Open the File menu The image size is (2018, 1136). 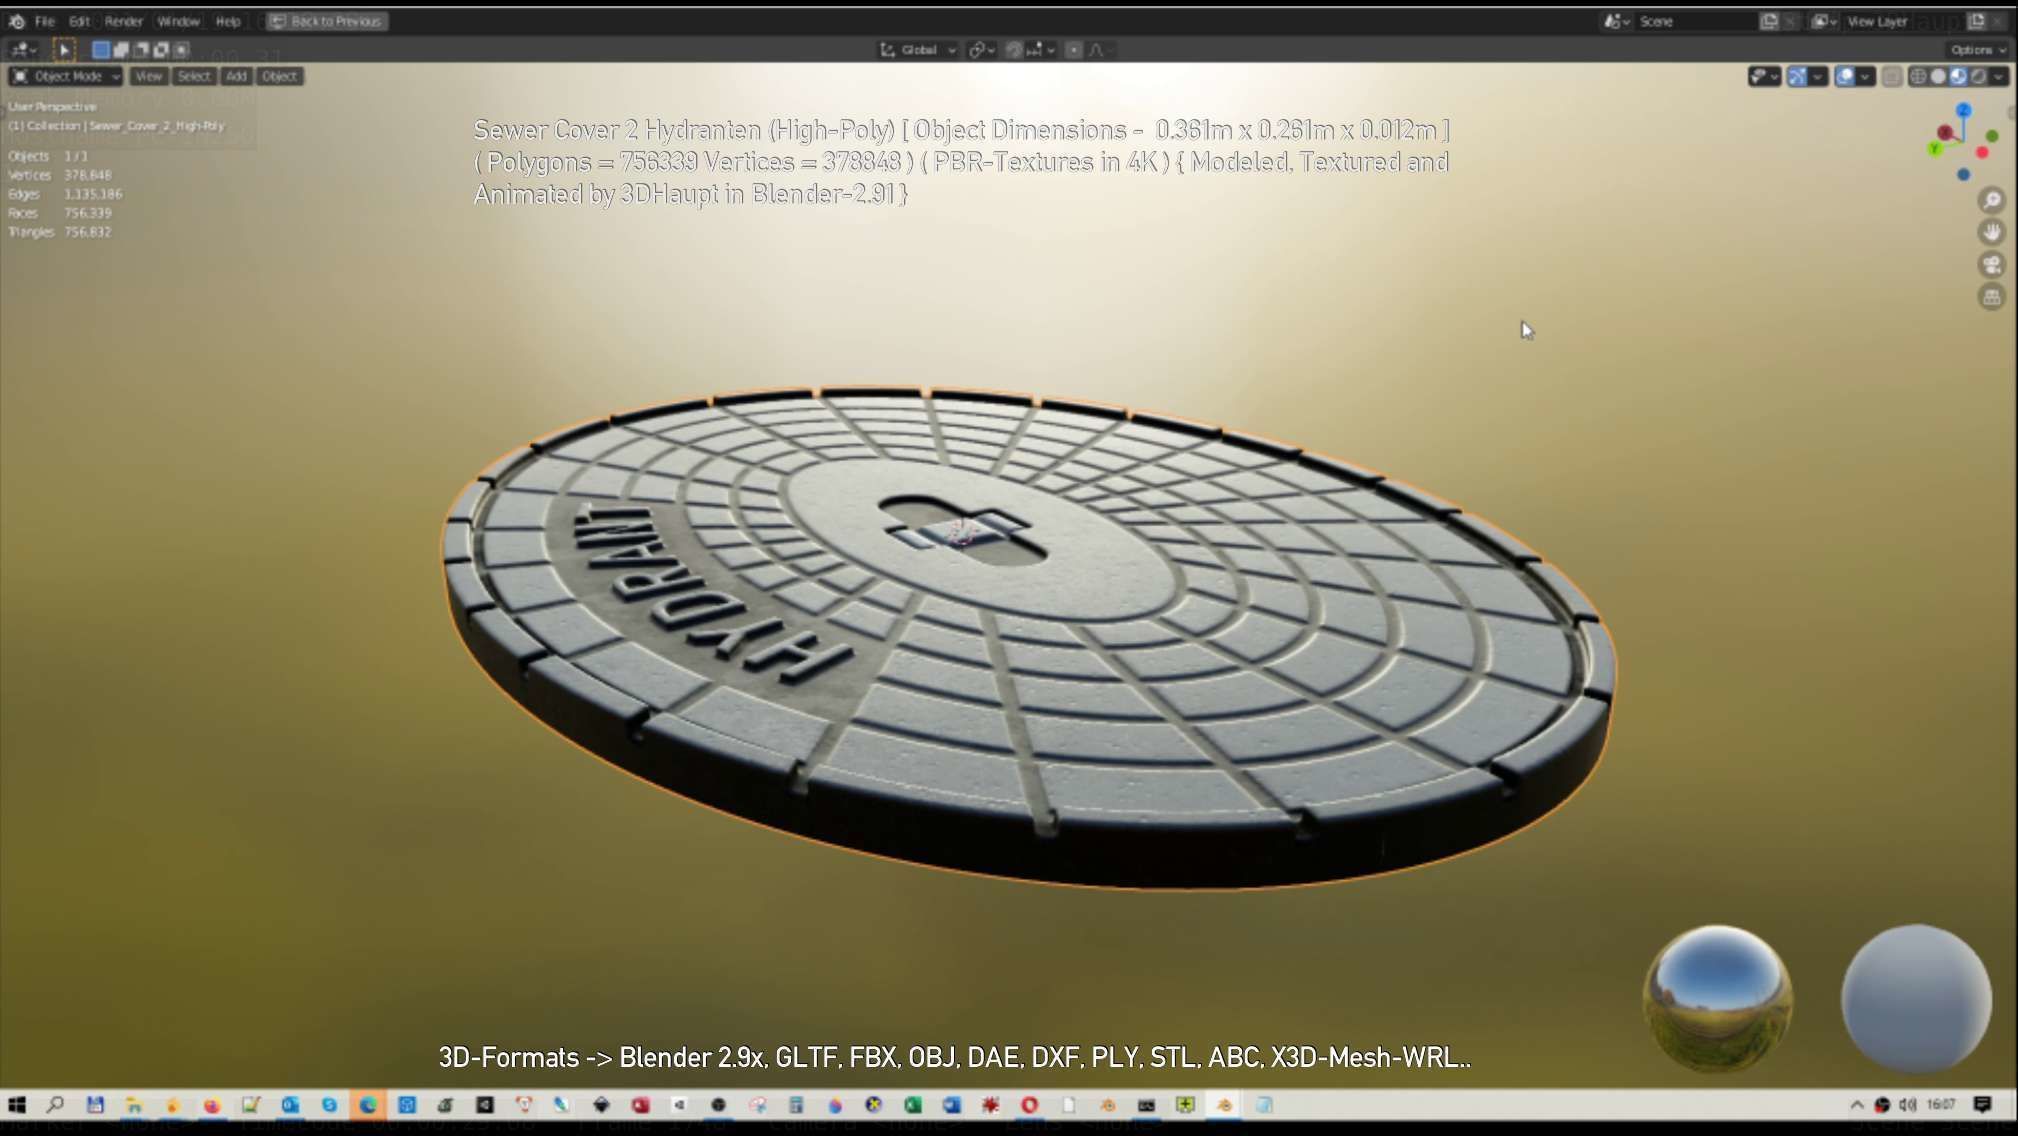click(x=45, y=21)
